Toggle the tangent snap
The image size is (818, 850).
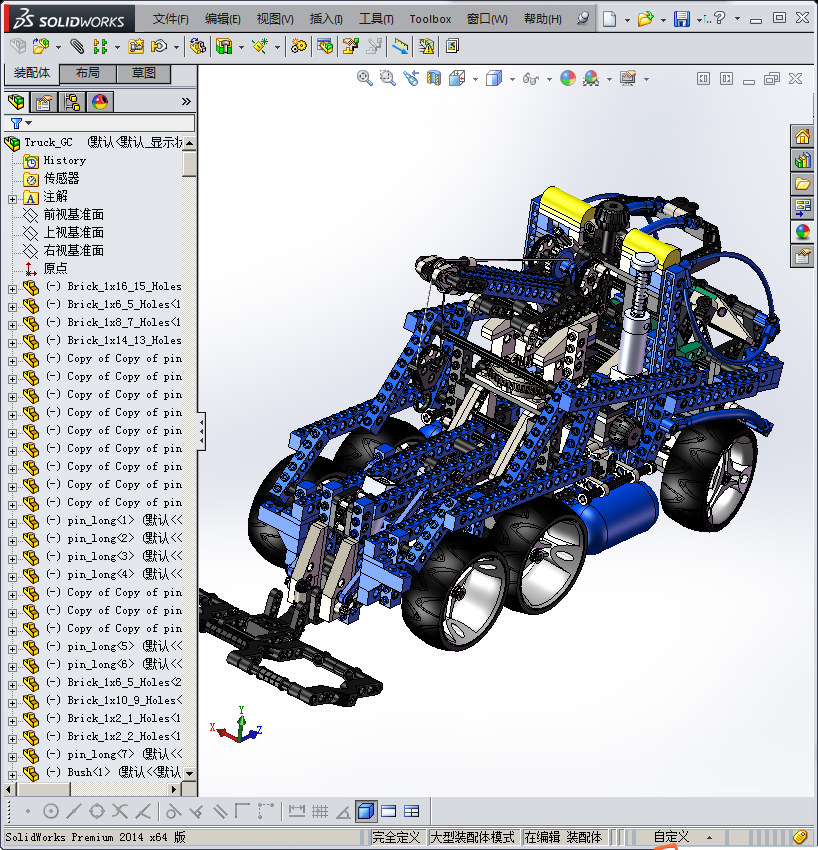tap(172, 811)
